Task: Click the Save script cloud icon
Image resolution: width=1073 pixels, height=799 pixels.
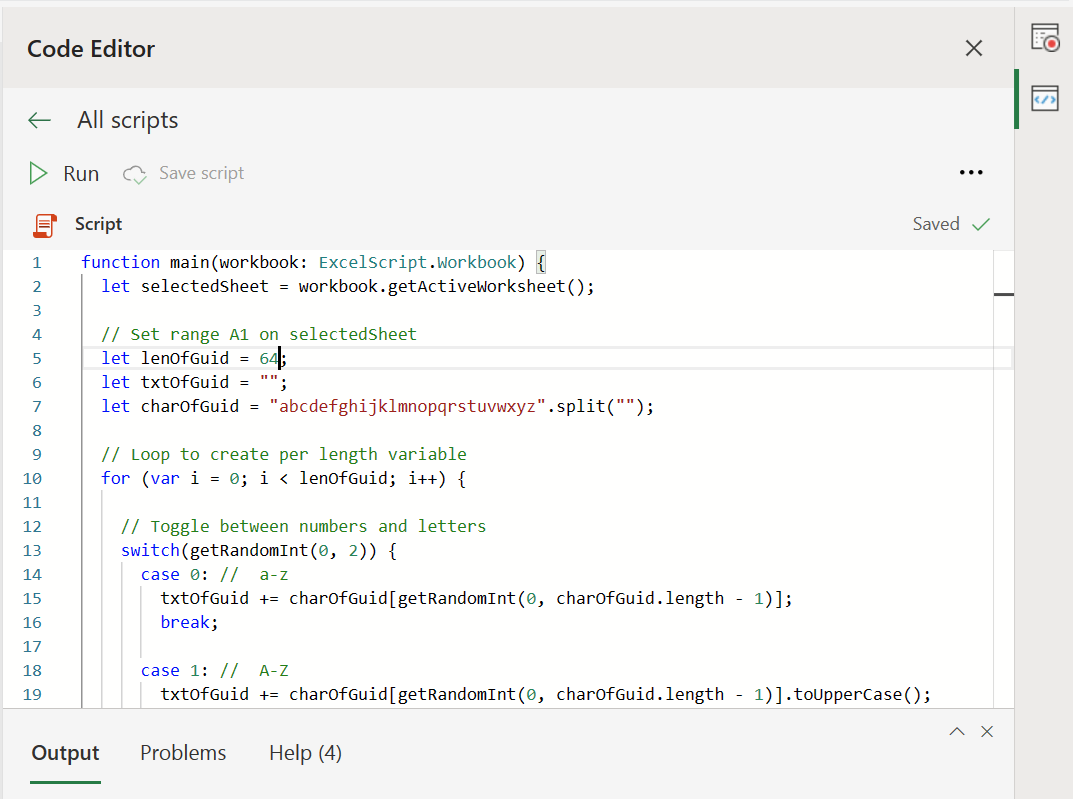Action: pos(134,174)
